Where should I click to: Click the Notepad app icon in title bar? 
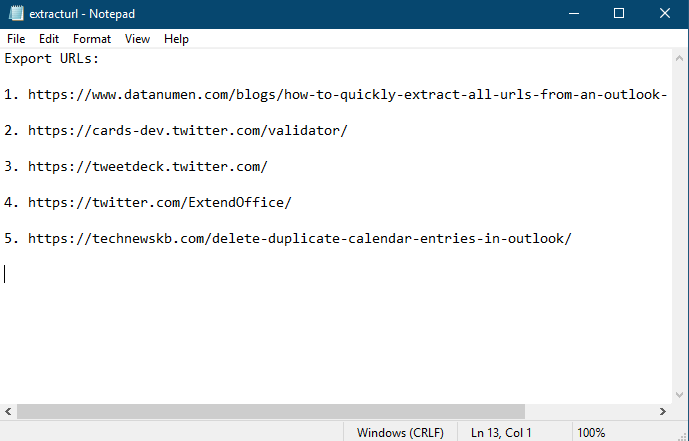[14, 14]
